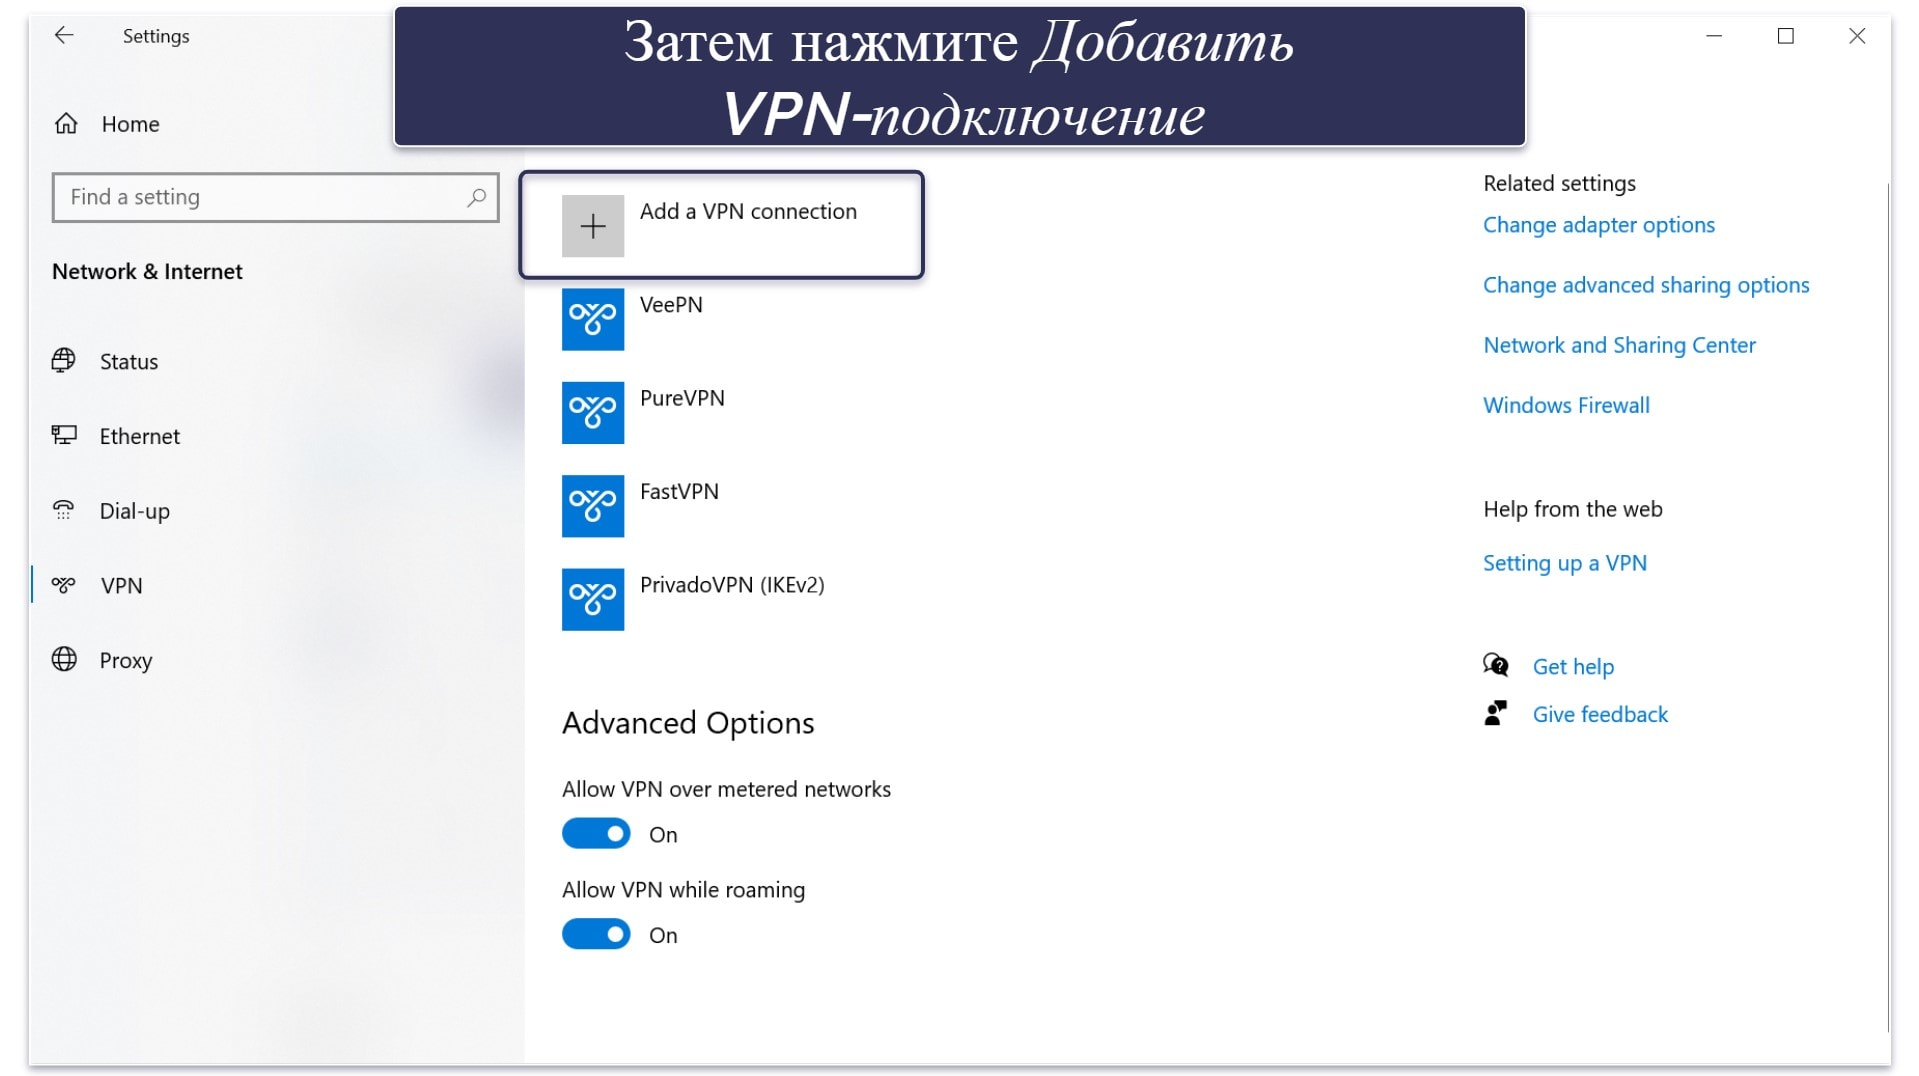Click the Get help chat icon
Viewport: 1919px width, 1076px height.
(1496, 665)
